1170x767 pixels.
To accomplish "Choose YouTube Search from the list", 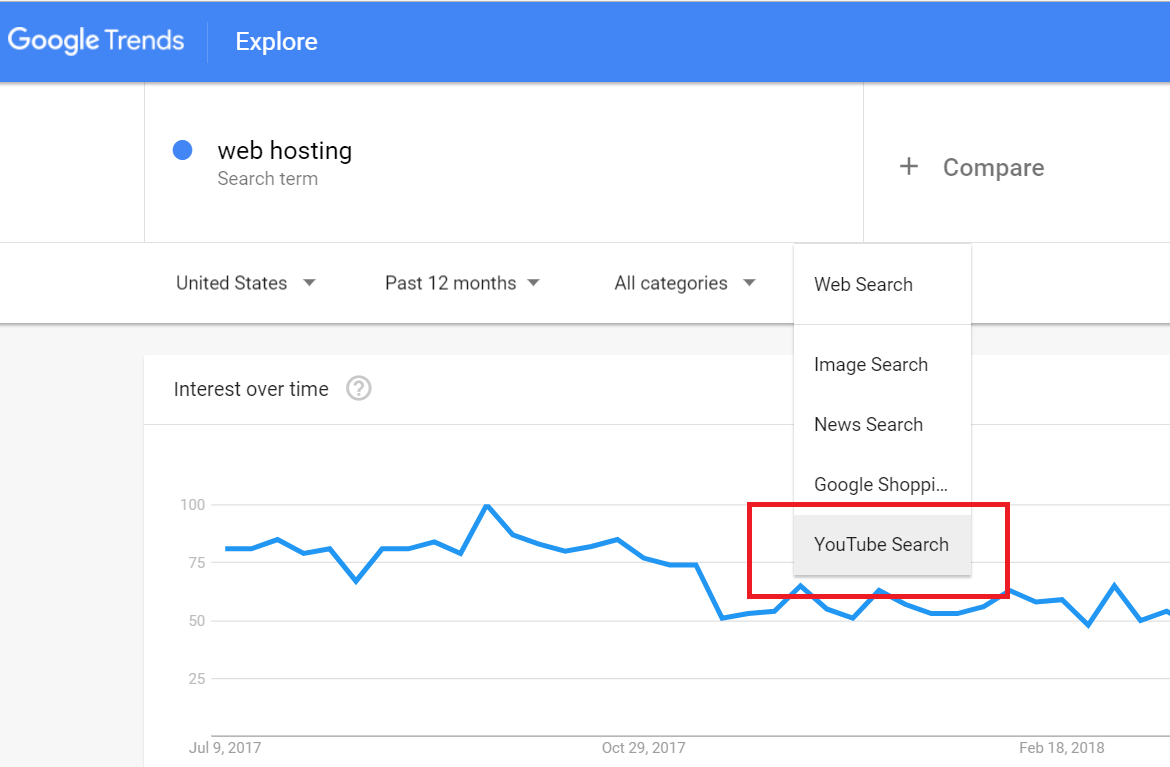I will [881, 545].
